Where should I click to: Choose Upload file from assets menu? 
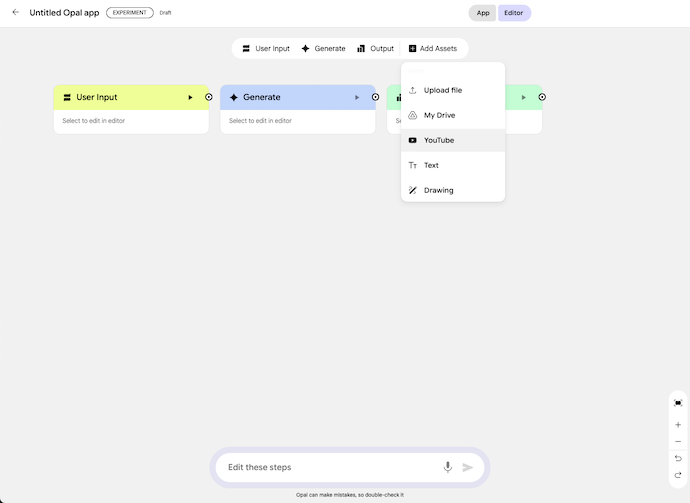(x=453, y=90)
